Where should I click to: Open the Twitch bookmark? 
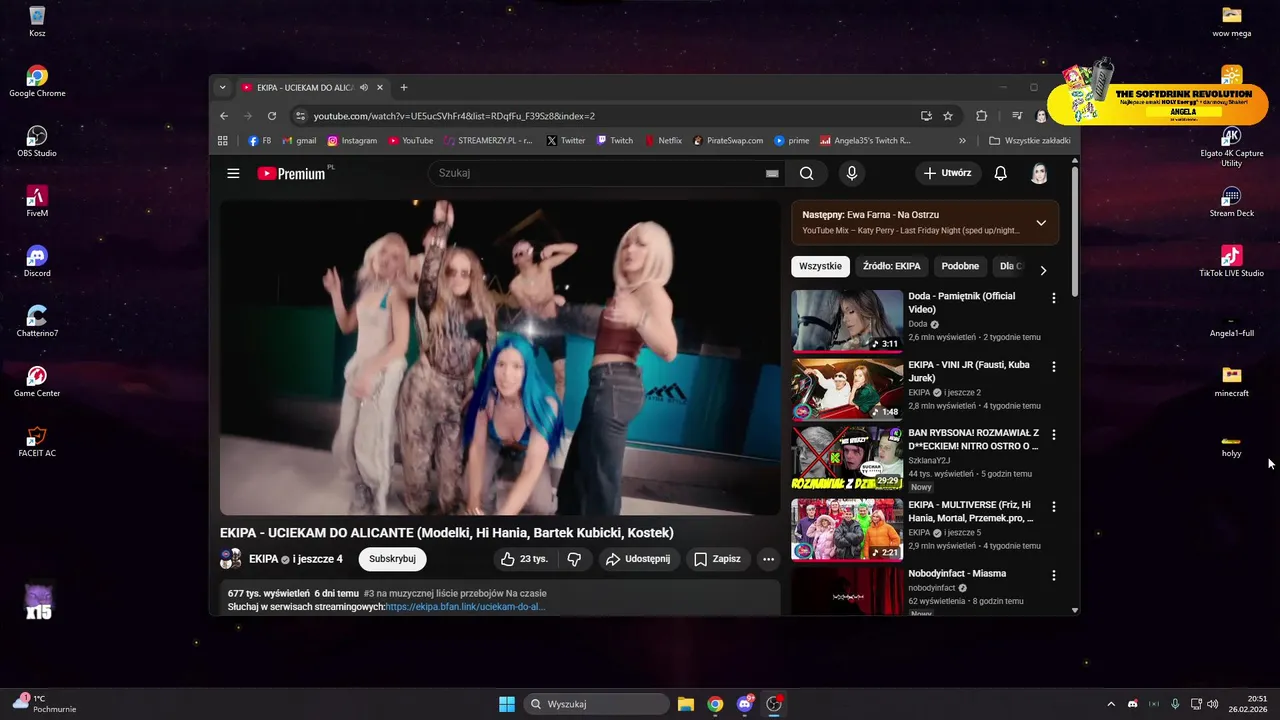tap(615, 141)
